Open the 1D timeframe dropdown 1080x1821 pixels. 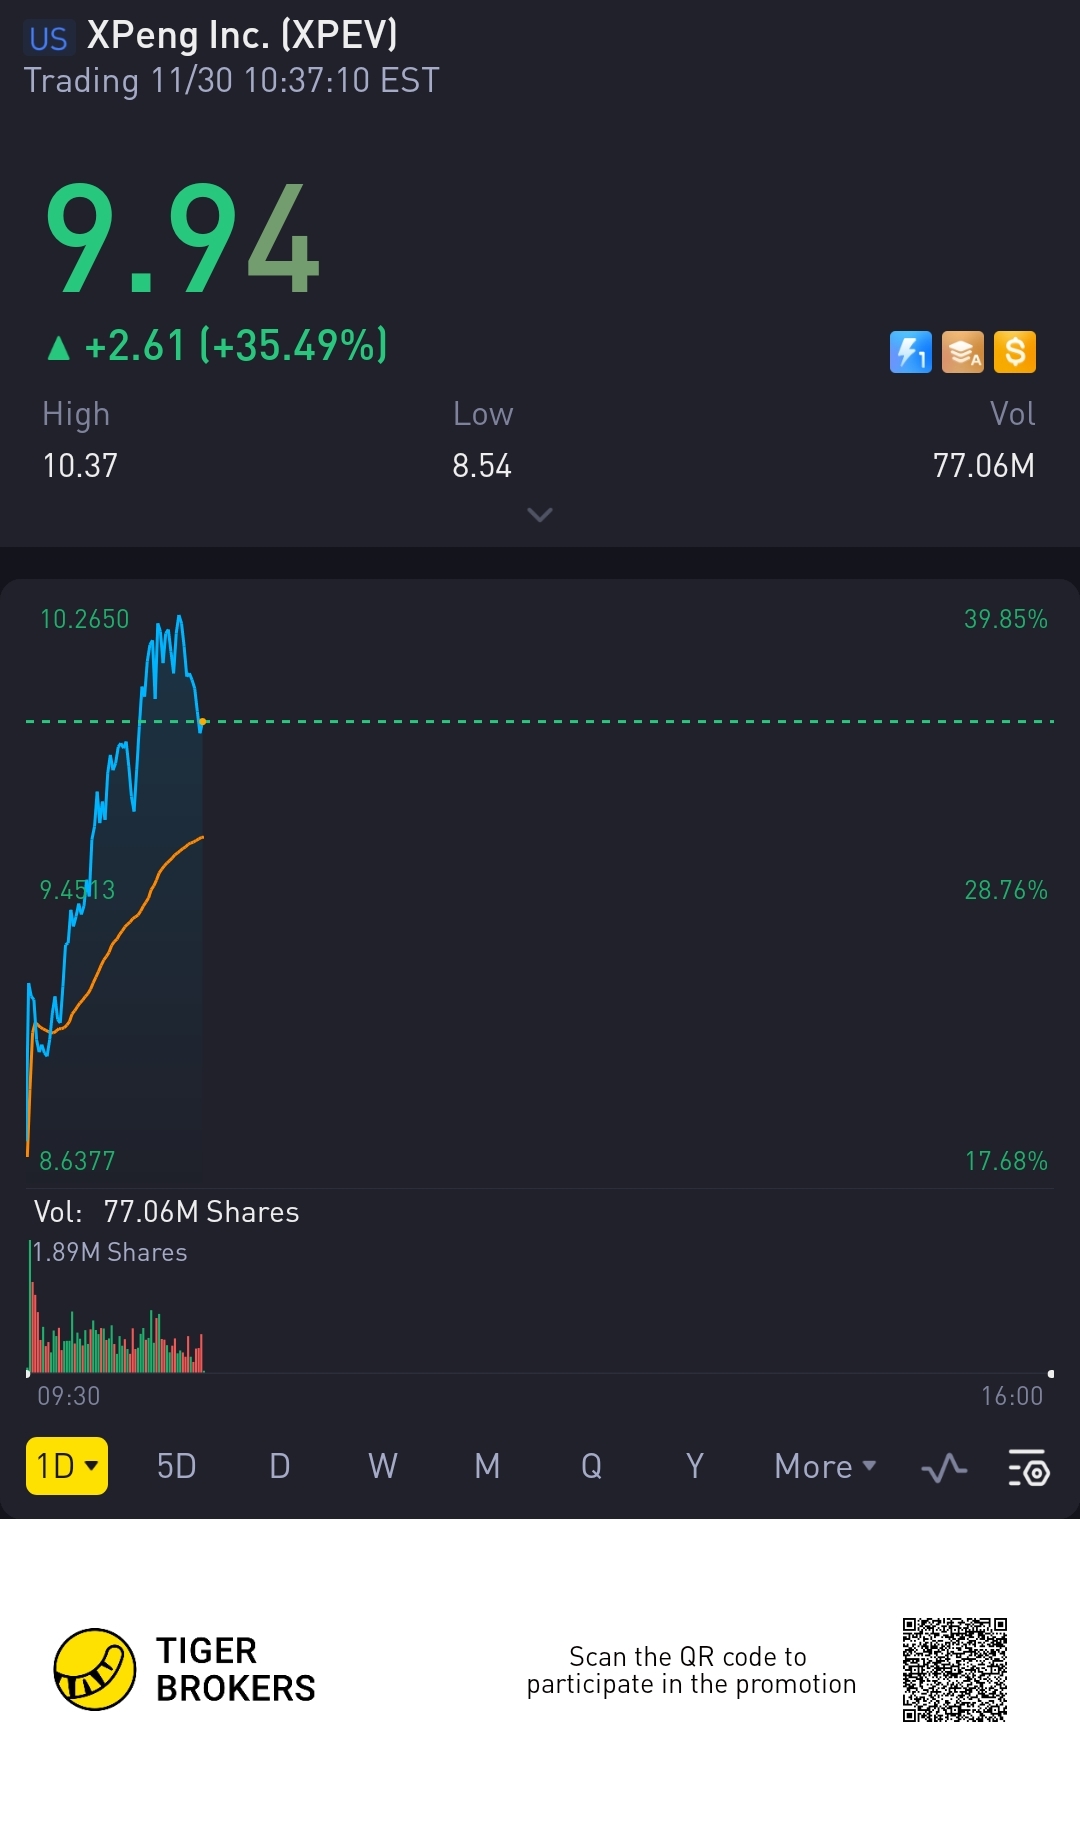point(67,1466)
